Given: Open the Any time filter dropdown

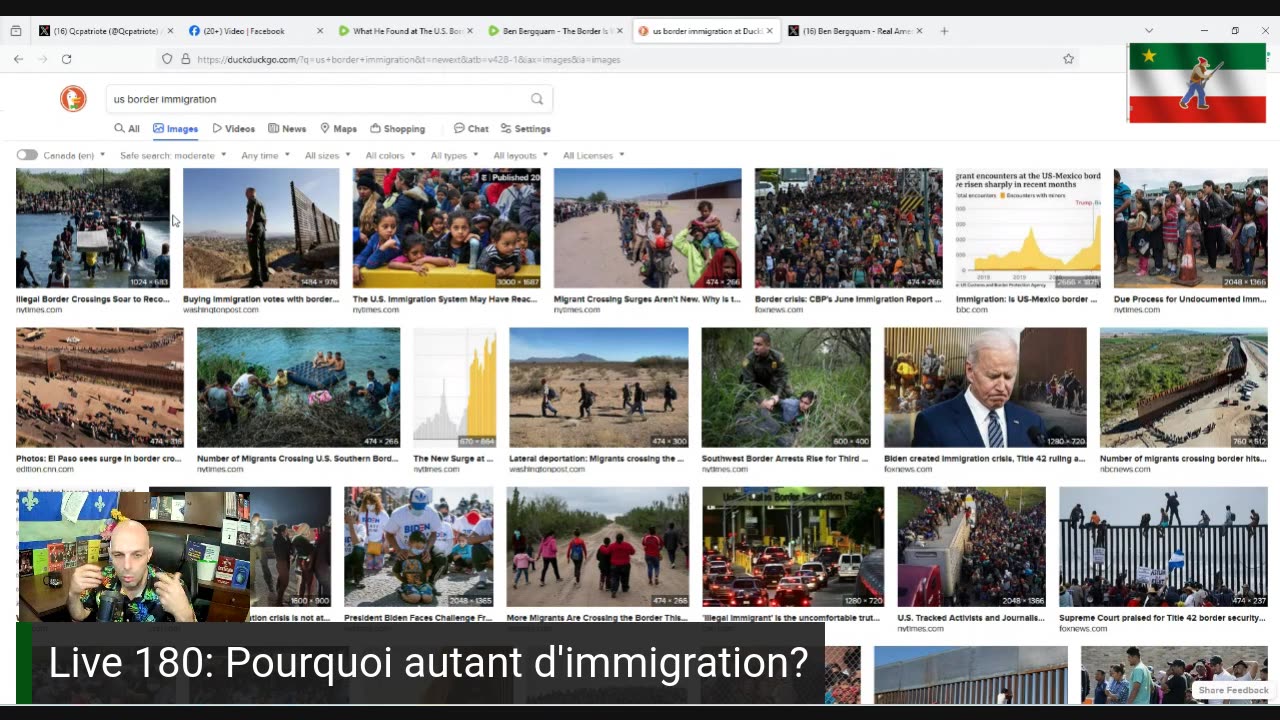Looking at the screenshot, I should (x=265, y=155).
